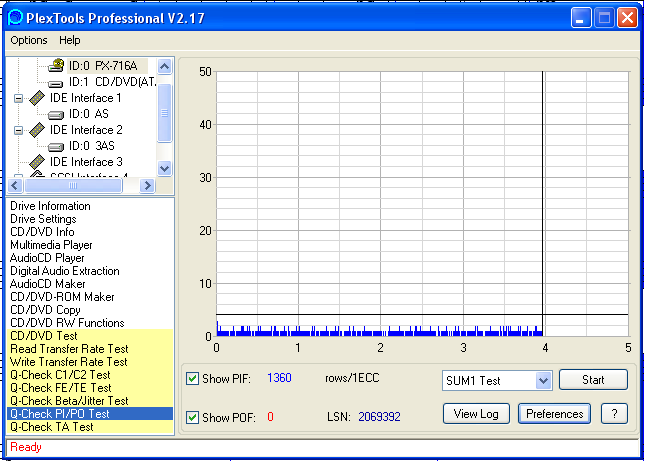Viewport: 646px width, 461px height.
Task: Select CD/DVD Copy function
Action: tap(45, 310)
